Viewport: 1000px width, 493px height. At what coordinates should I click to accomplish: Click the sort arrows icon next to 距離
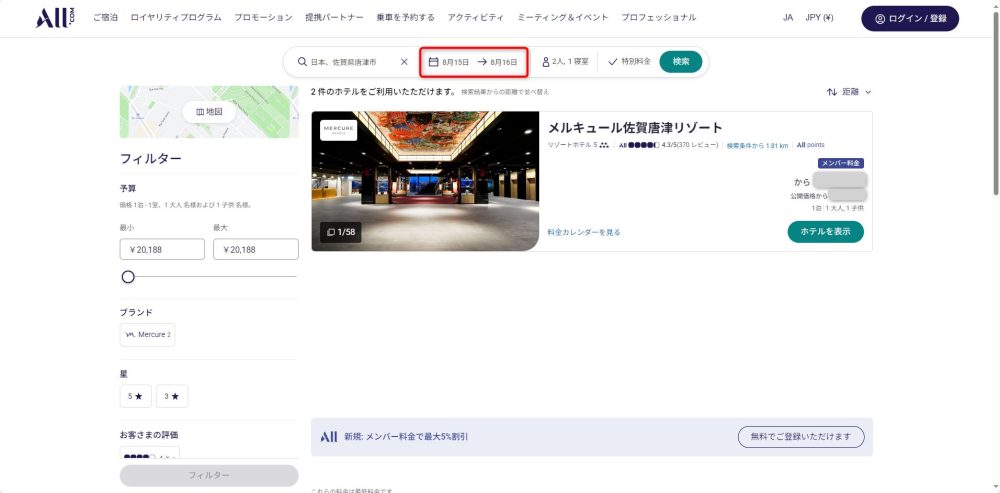(x=832, y=92)
